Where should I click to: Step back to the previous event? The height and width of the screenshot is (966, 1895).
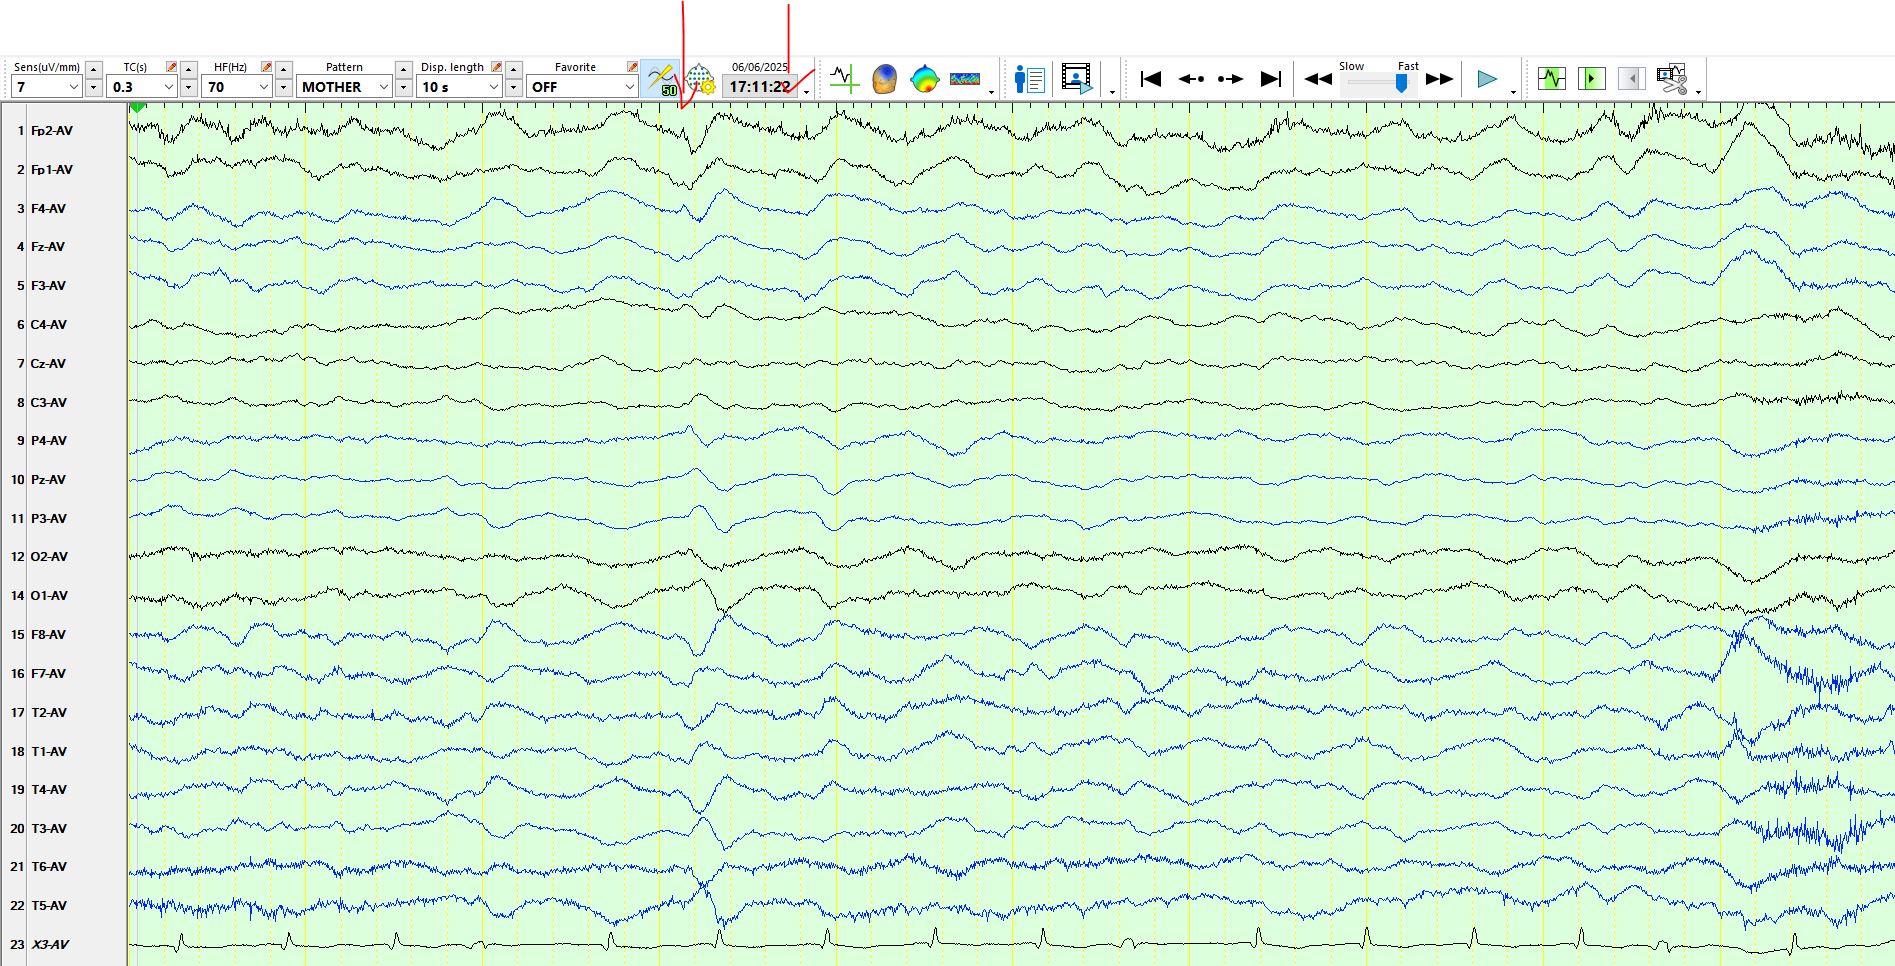click(1191, 79)
